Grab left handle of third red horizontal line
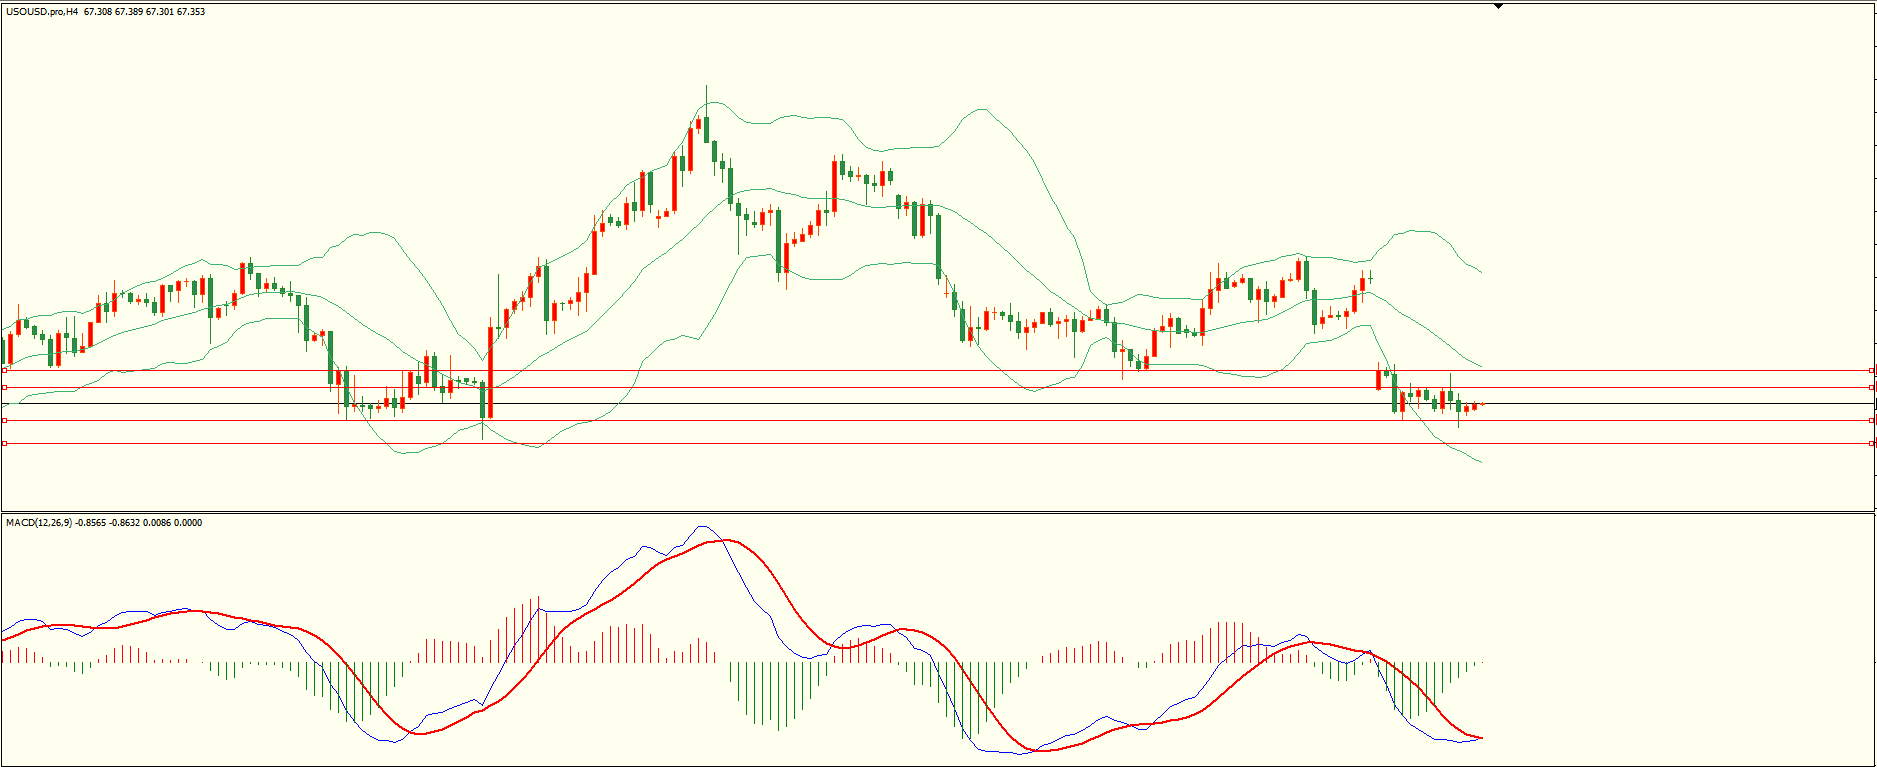 coord(5,420)
